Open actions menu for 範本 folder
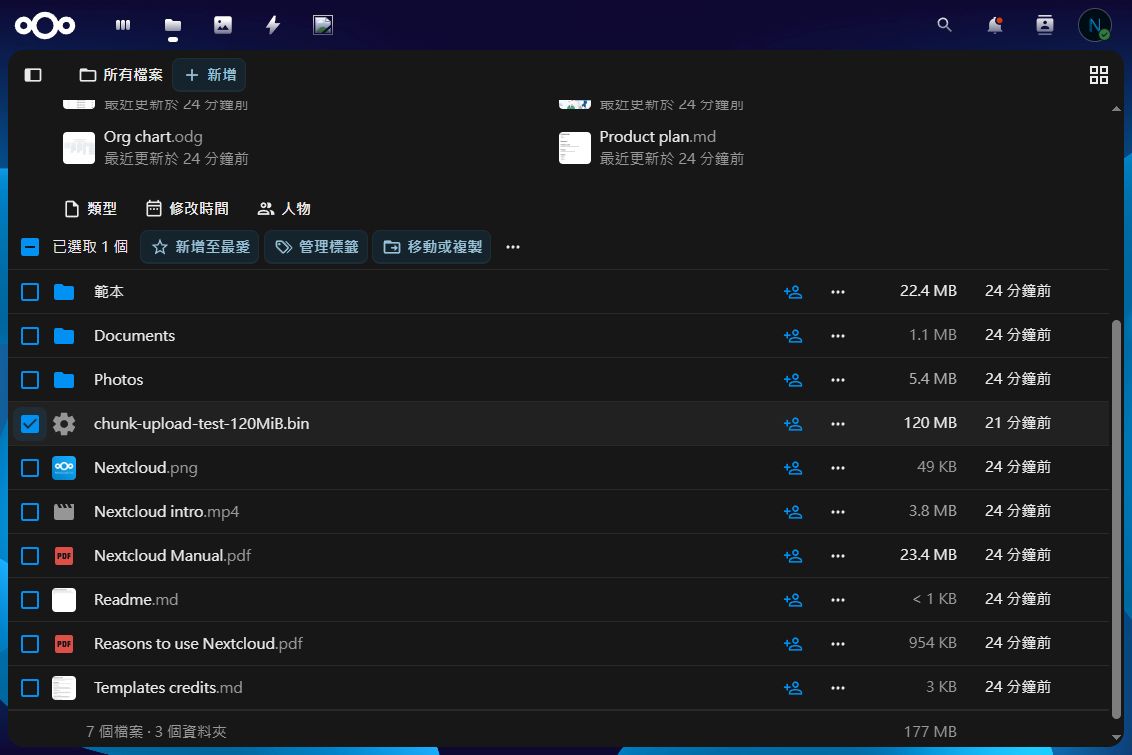This screenshot has width=1132, height=755. [837, 292]
